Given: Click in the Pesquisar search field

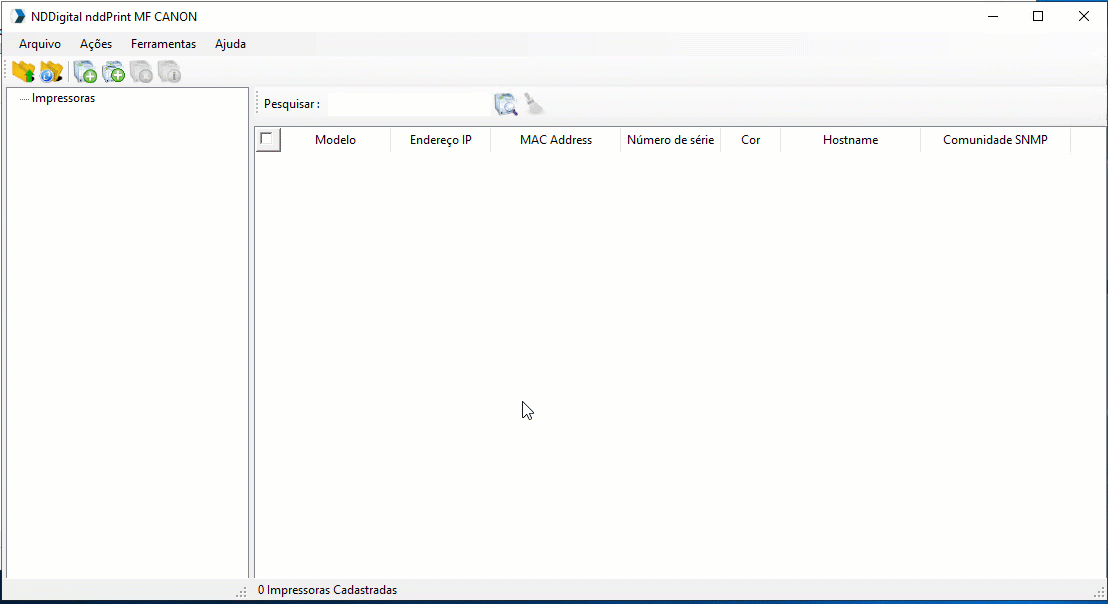Looking at the screenshot, I should click(x=408, y=104).
